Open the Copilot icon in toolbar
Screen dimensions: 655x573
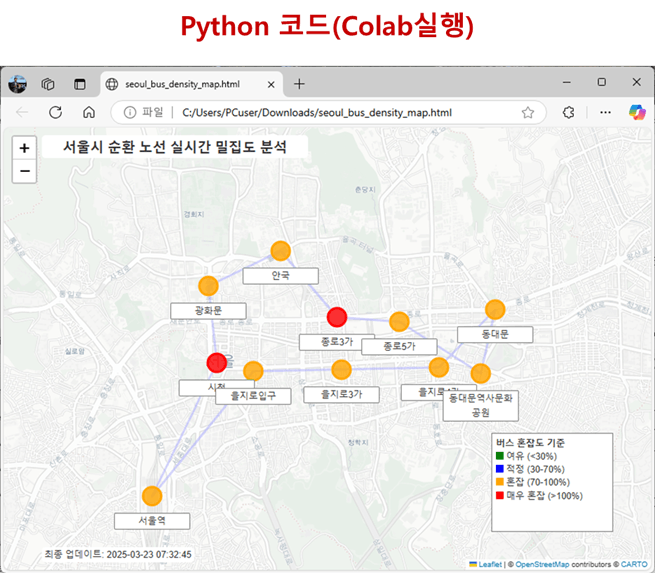click(637, 112)
